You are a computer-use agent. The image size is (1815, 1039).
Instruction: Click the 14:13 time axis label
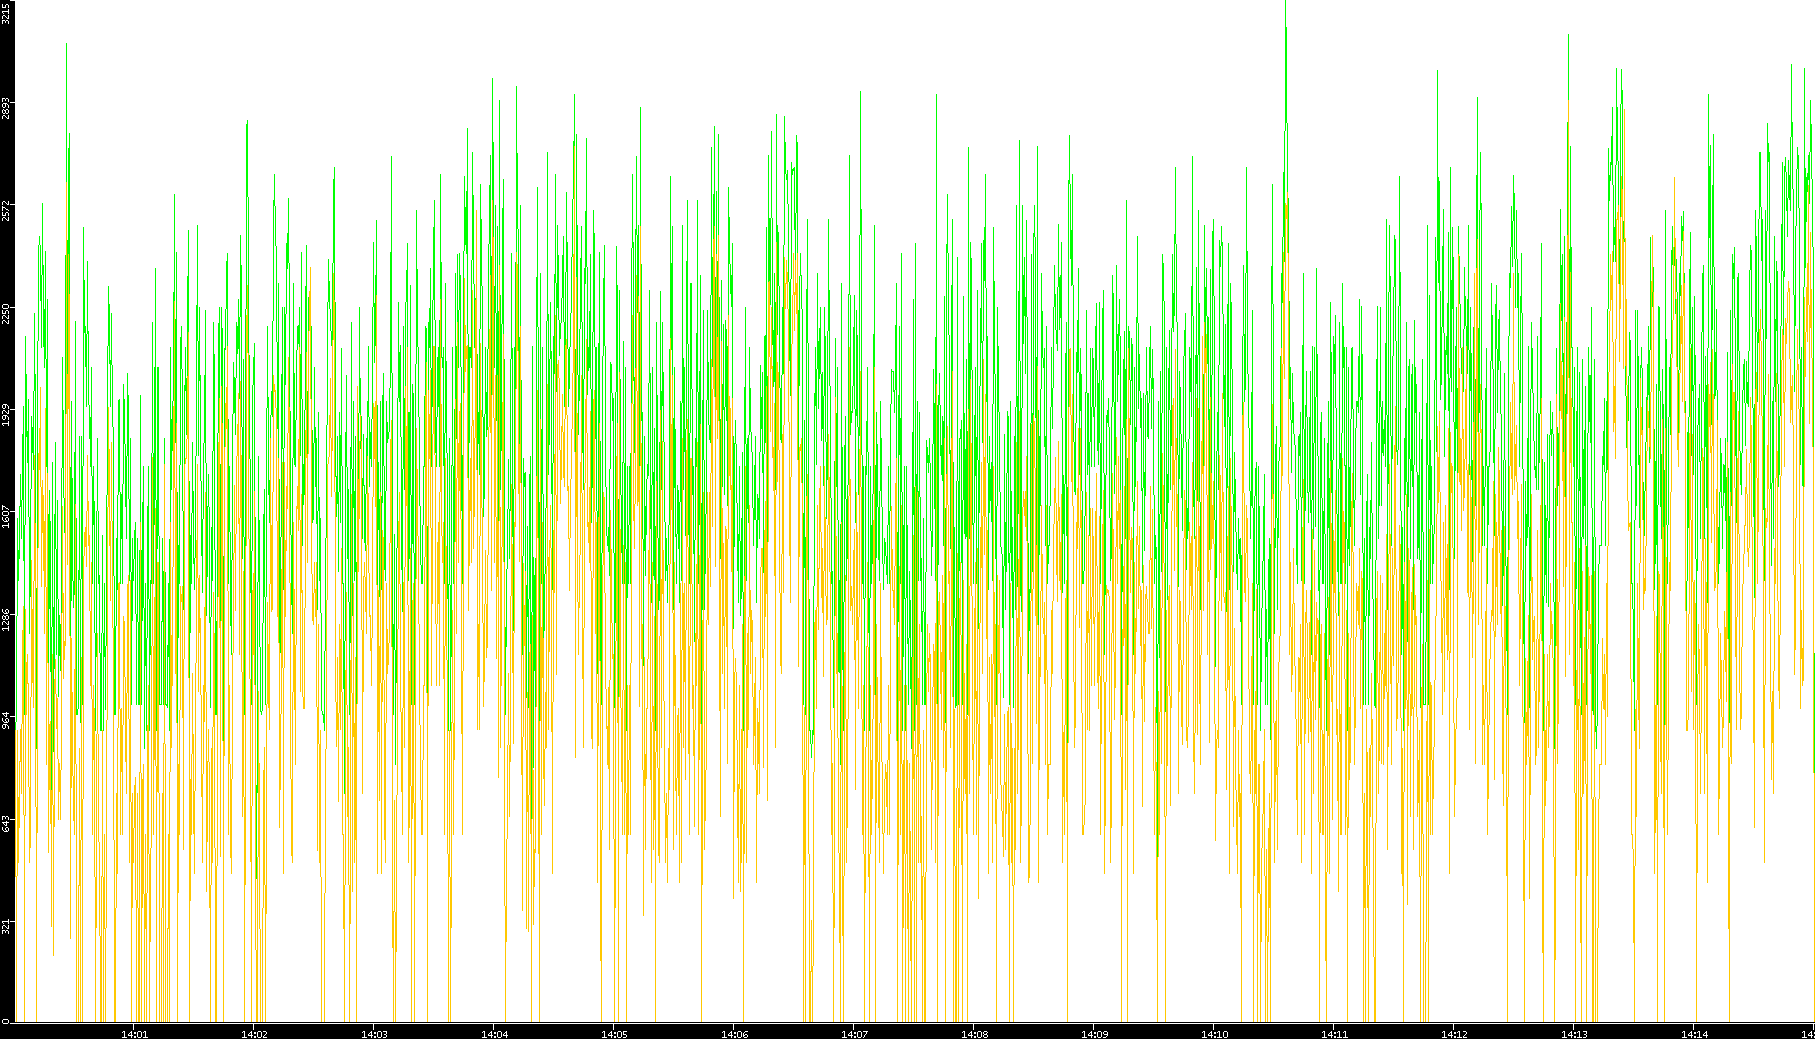point(1574,1033)
